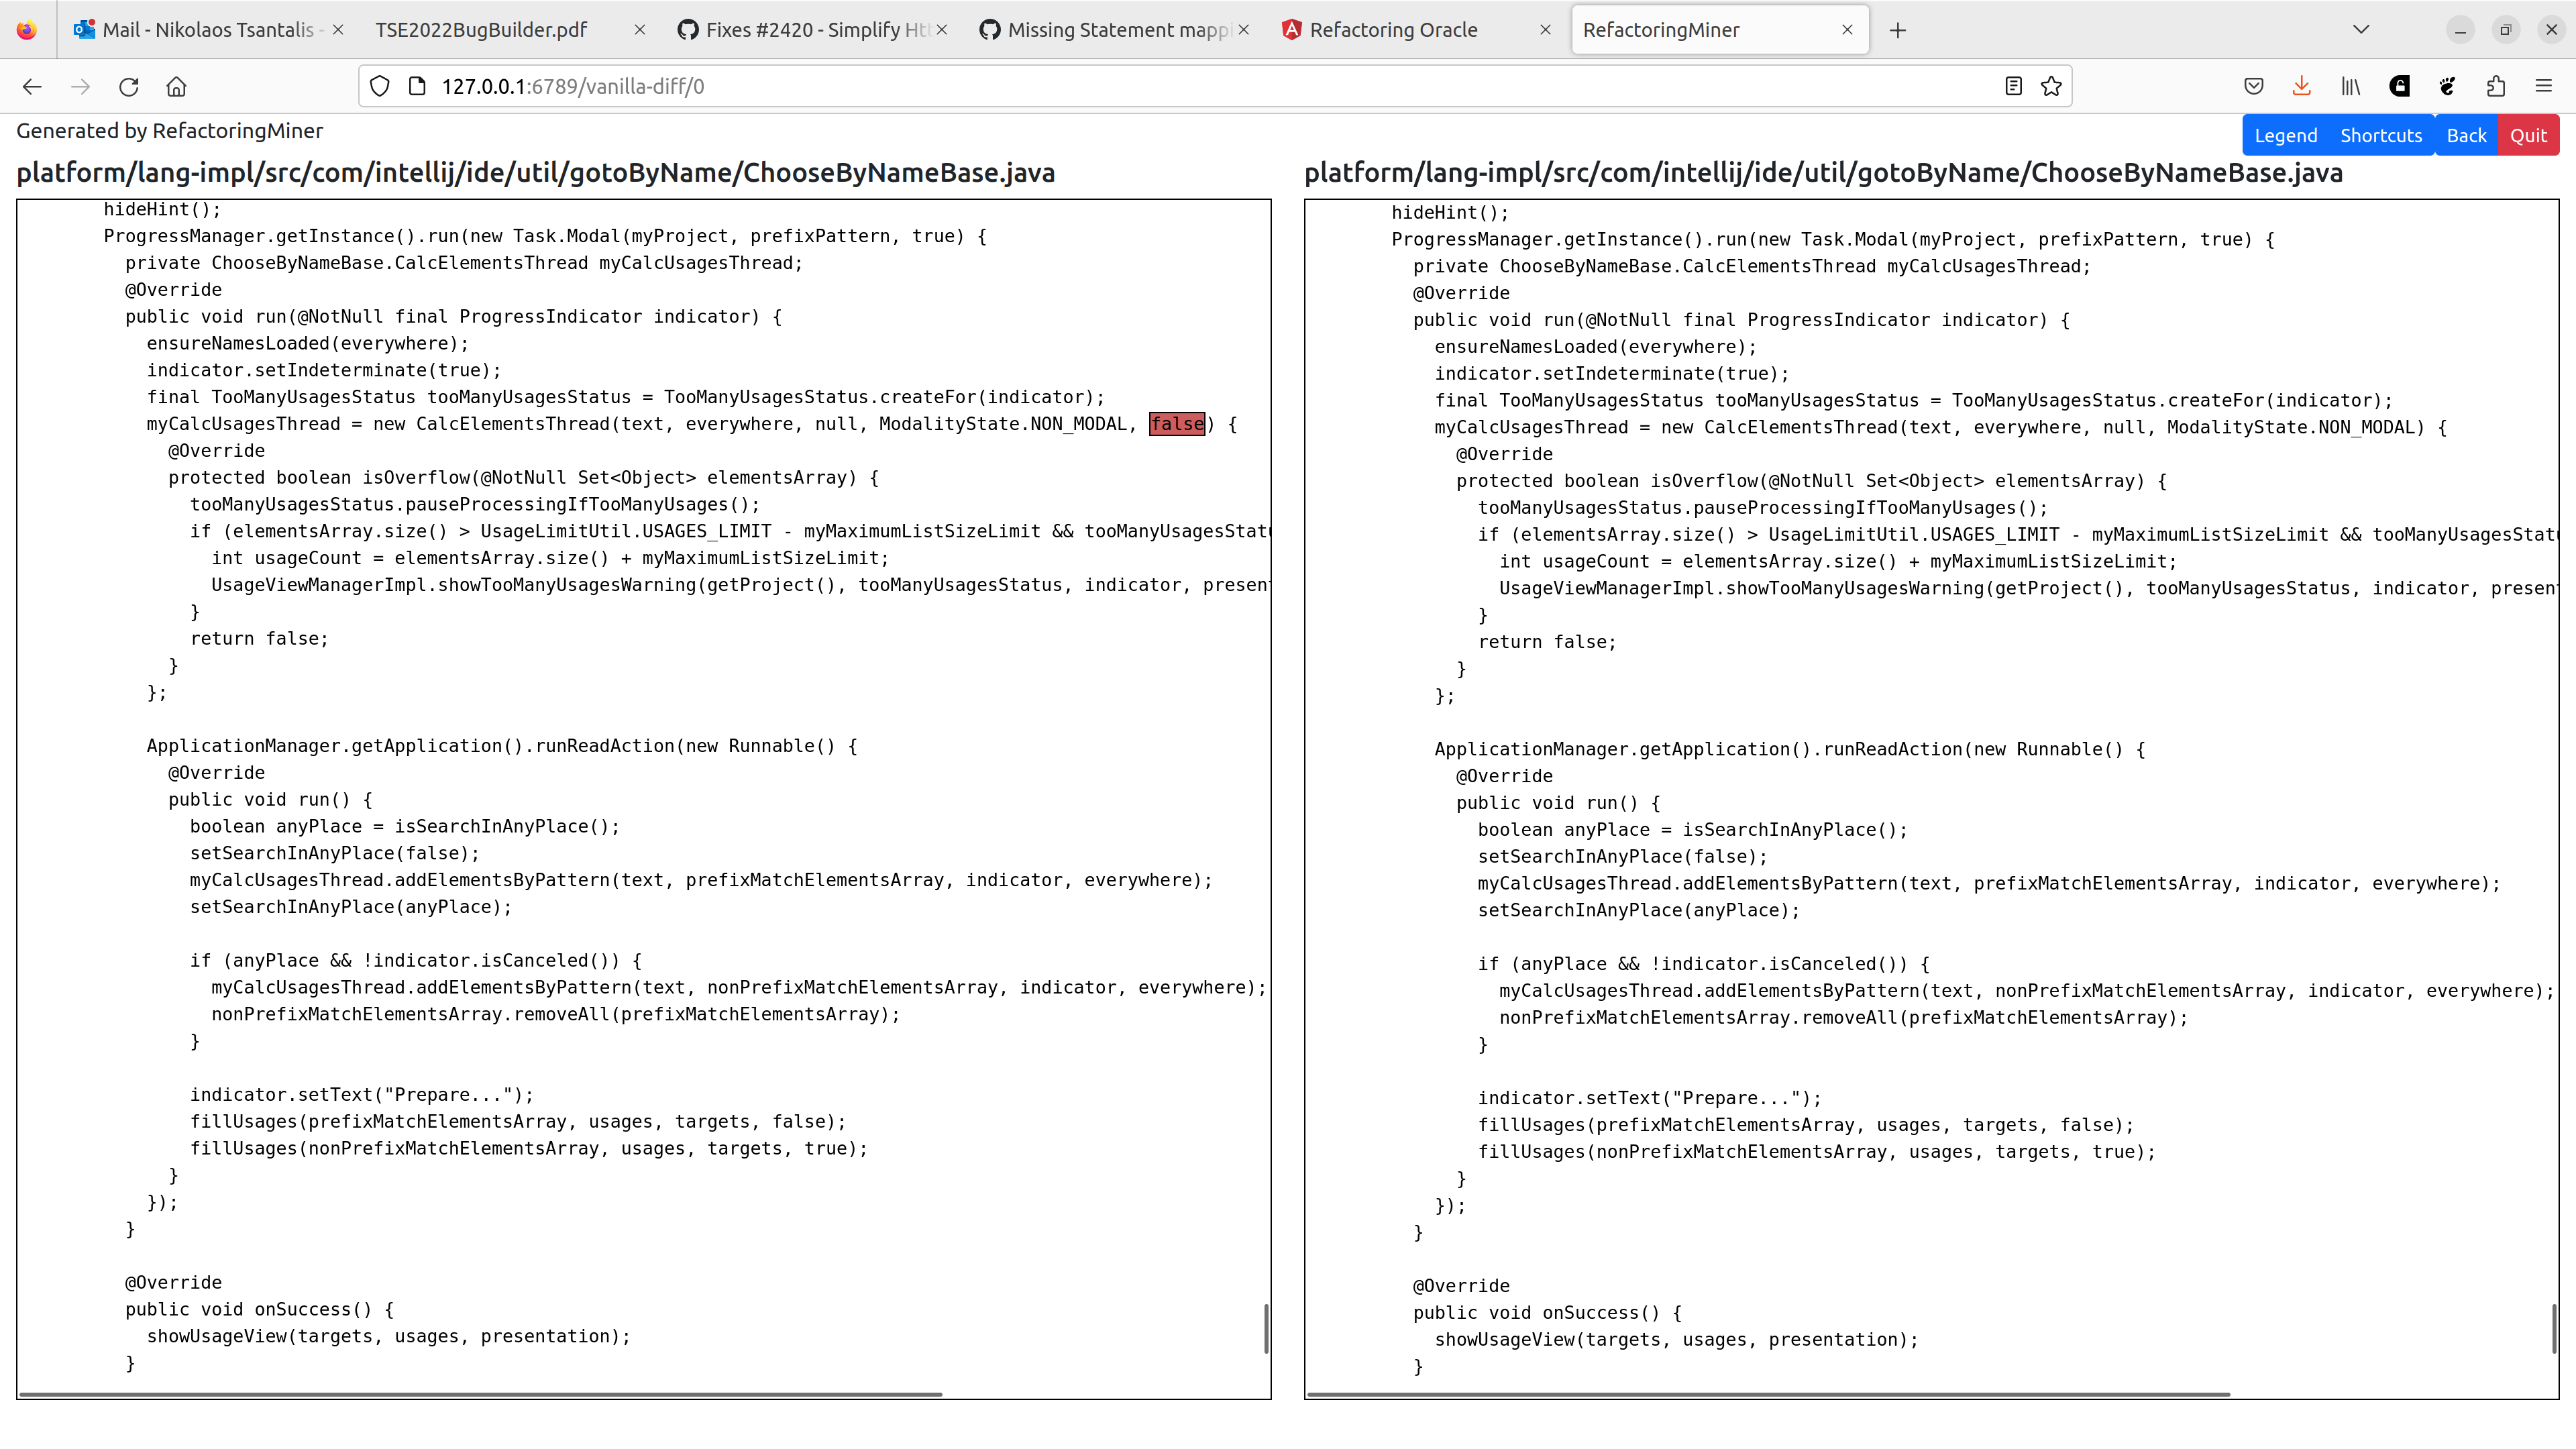Viewport: 2576px width, 1449px height.
Task: Open the Extensions puzzle-piece menu
Action: [2495, 86]
